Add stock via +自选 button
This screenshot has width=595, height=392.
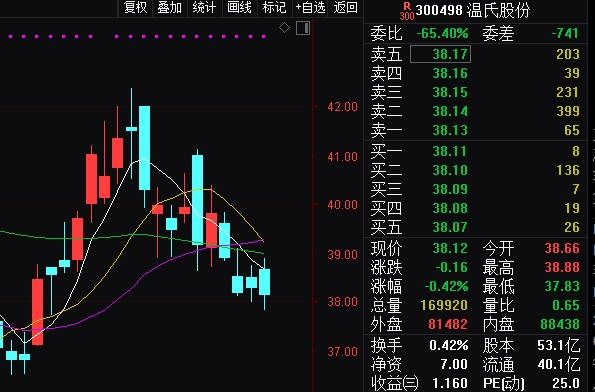pos(310,8)
